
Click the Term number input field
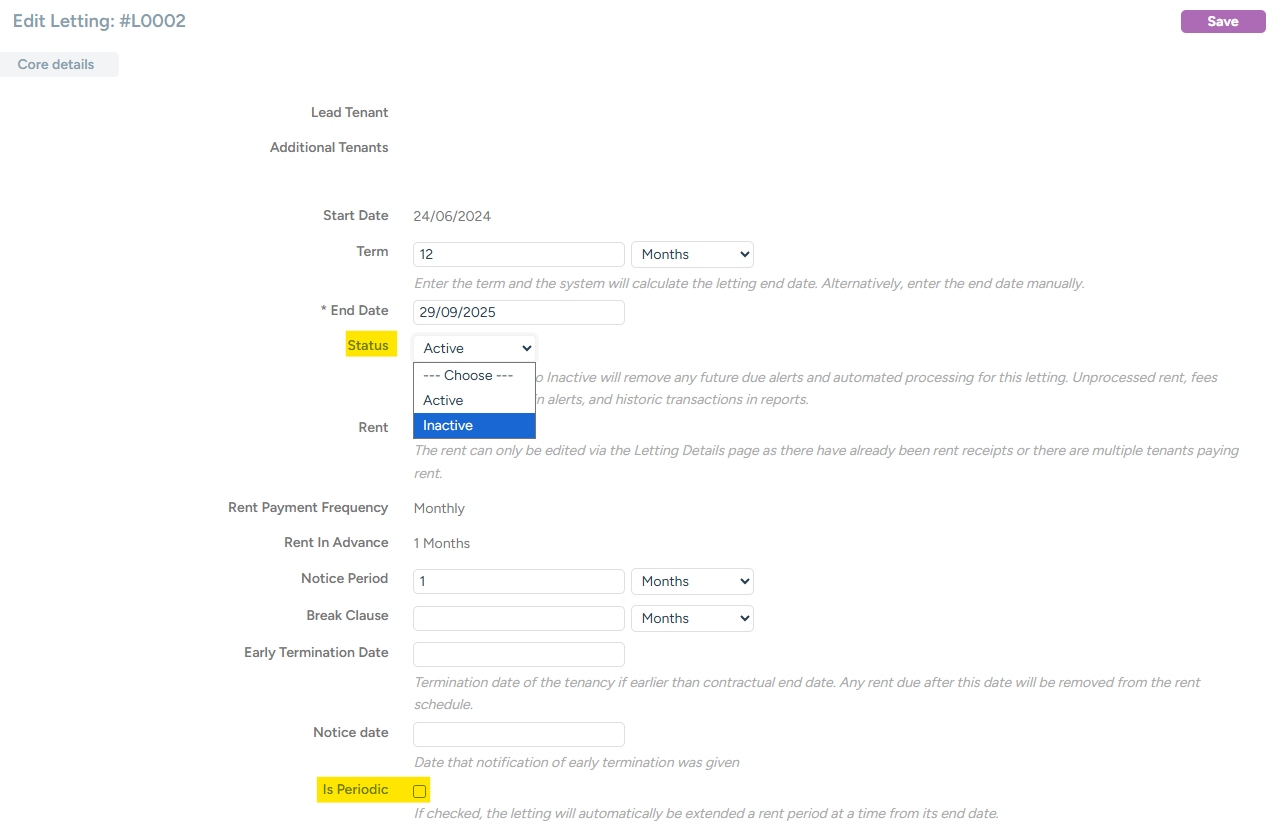point(518,255)
